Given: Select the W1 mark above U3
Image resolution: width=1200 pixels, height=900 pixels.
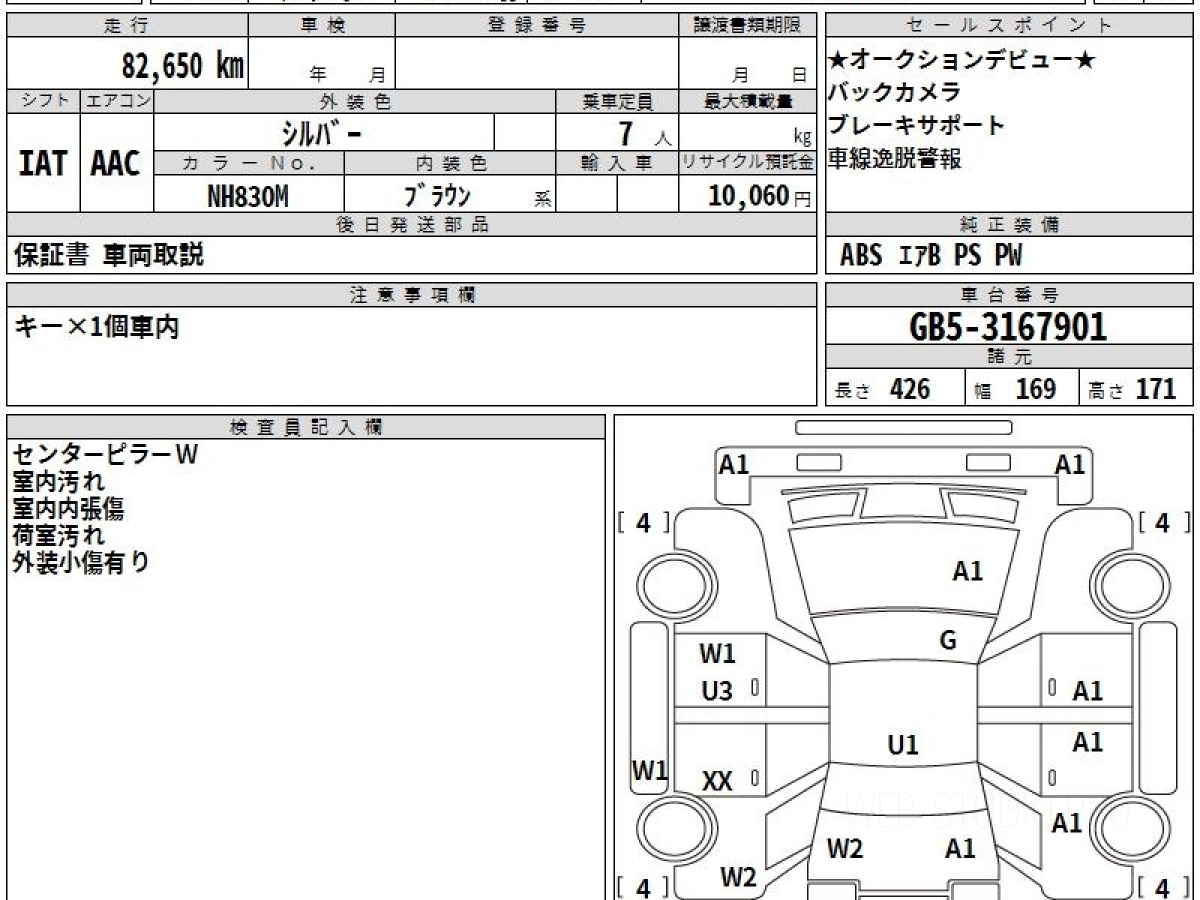Looking at the screenshot, I should (x=717, y=654).
